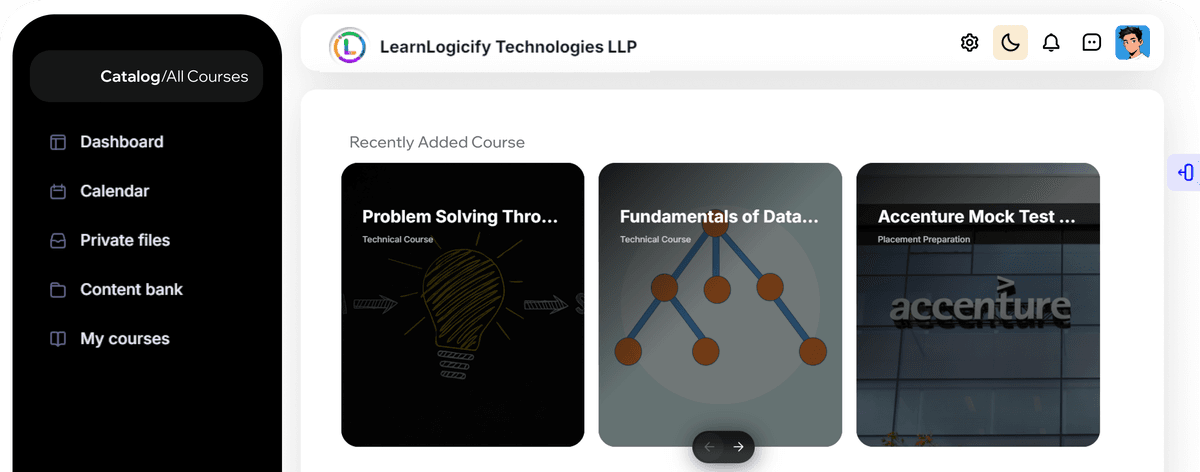The height and width of the screenshot is (472, 1200).
Task: Toggle dark mode with moon icon
Action: coord(1010,43)
